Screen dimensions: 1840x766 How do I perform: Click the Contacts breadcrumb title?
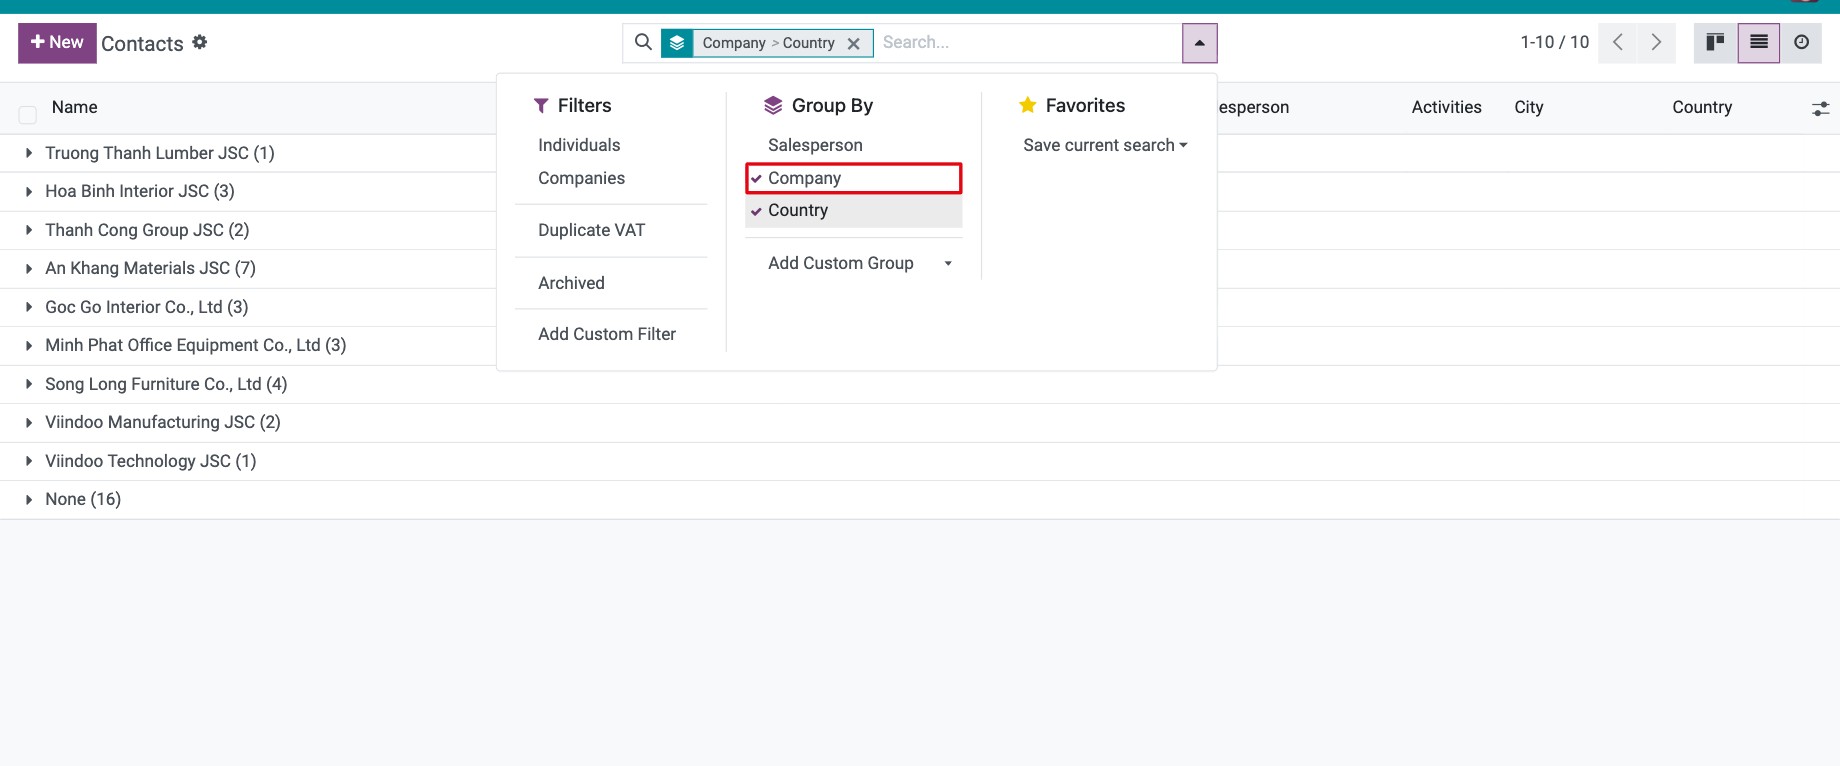(x=142, y=43)
